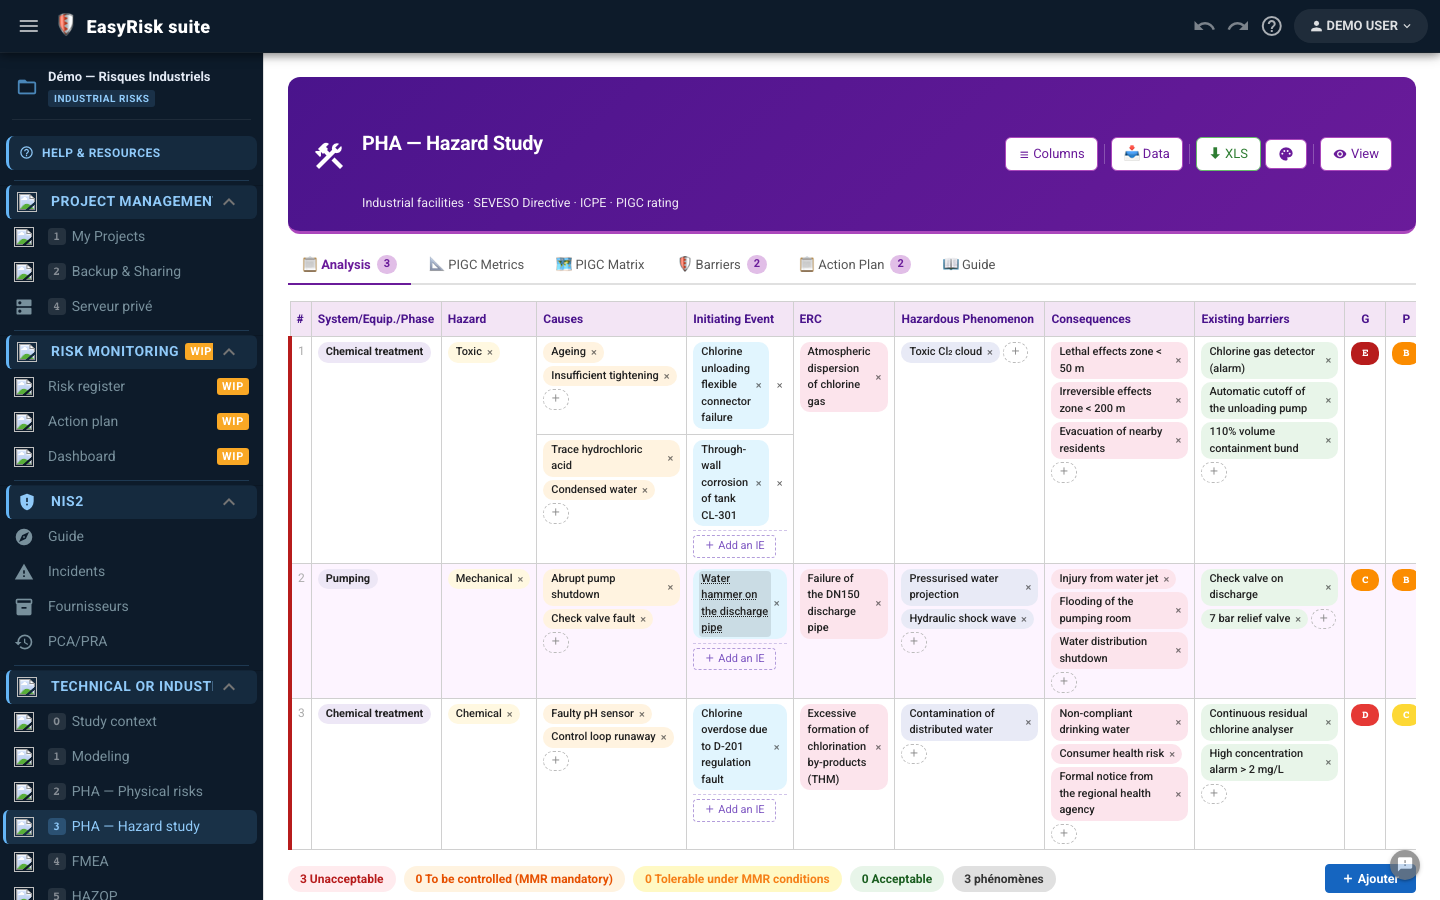Go to the Action Plan tab
Screen dimensions: 1440x900
pos(855,265)
